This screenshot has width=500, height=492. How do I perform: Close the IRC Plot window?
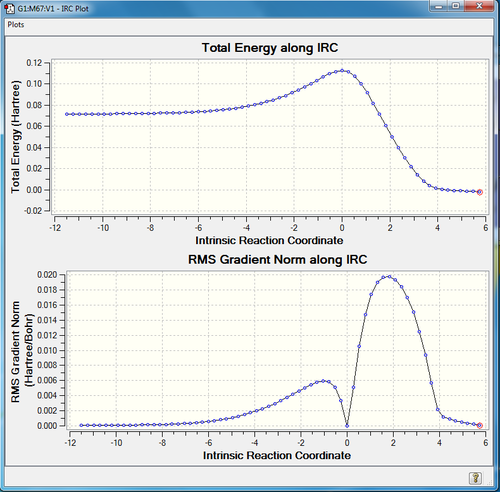(479, 6)
